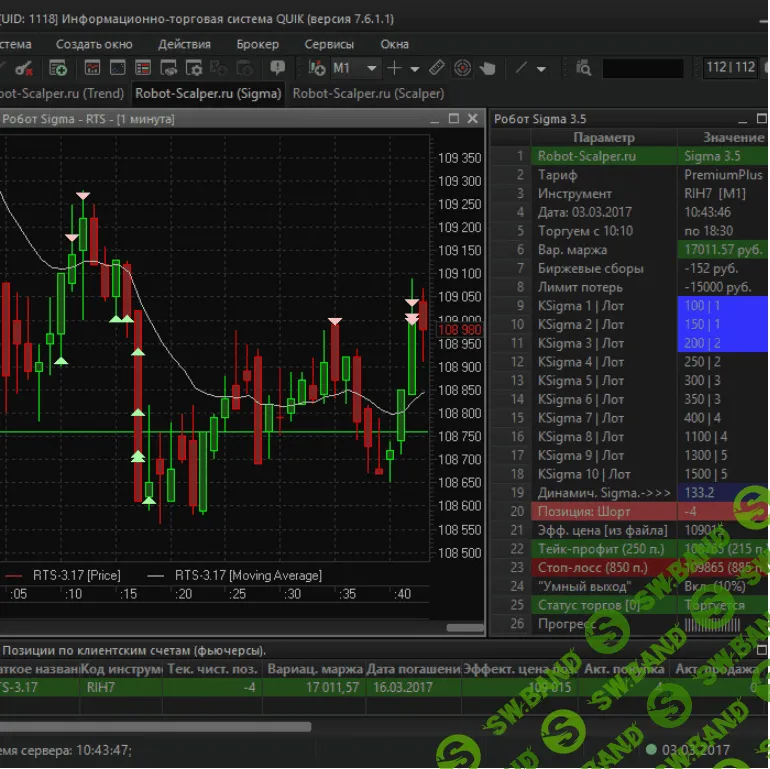Viewport: 770px width, 769px height.
Task: Expand the line tool dropdown arrow
Action: (542, 69)
